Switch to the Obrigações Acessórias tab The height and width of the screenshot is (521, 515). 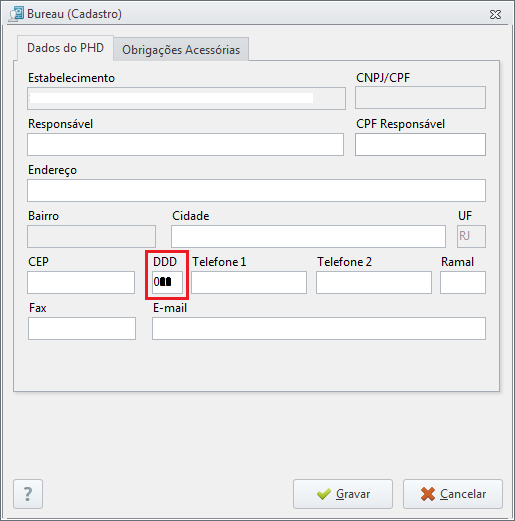[x=181, y=50]
